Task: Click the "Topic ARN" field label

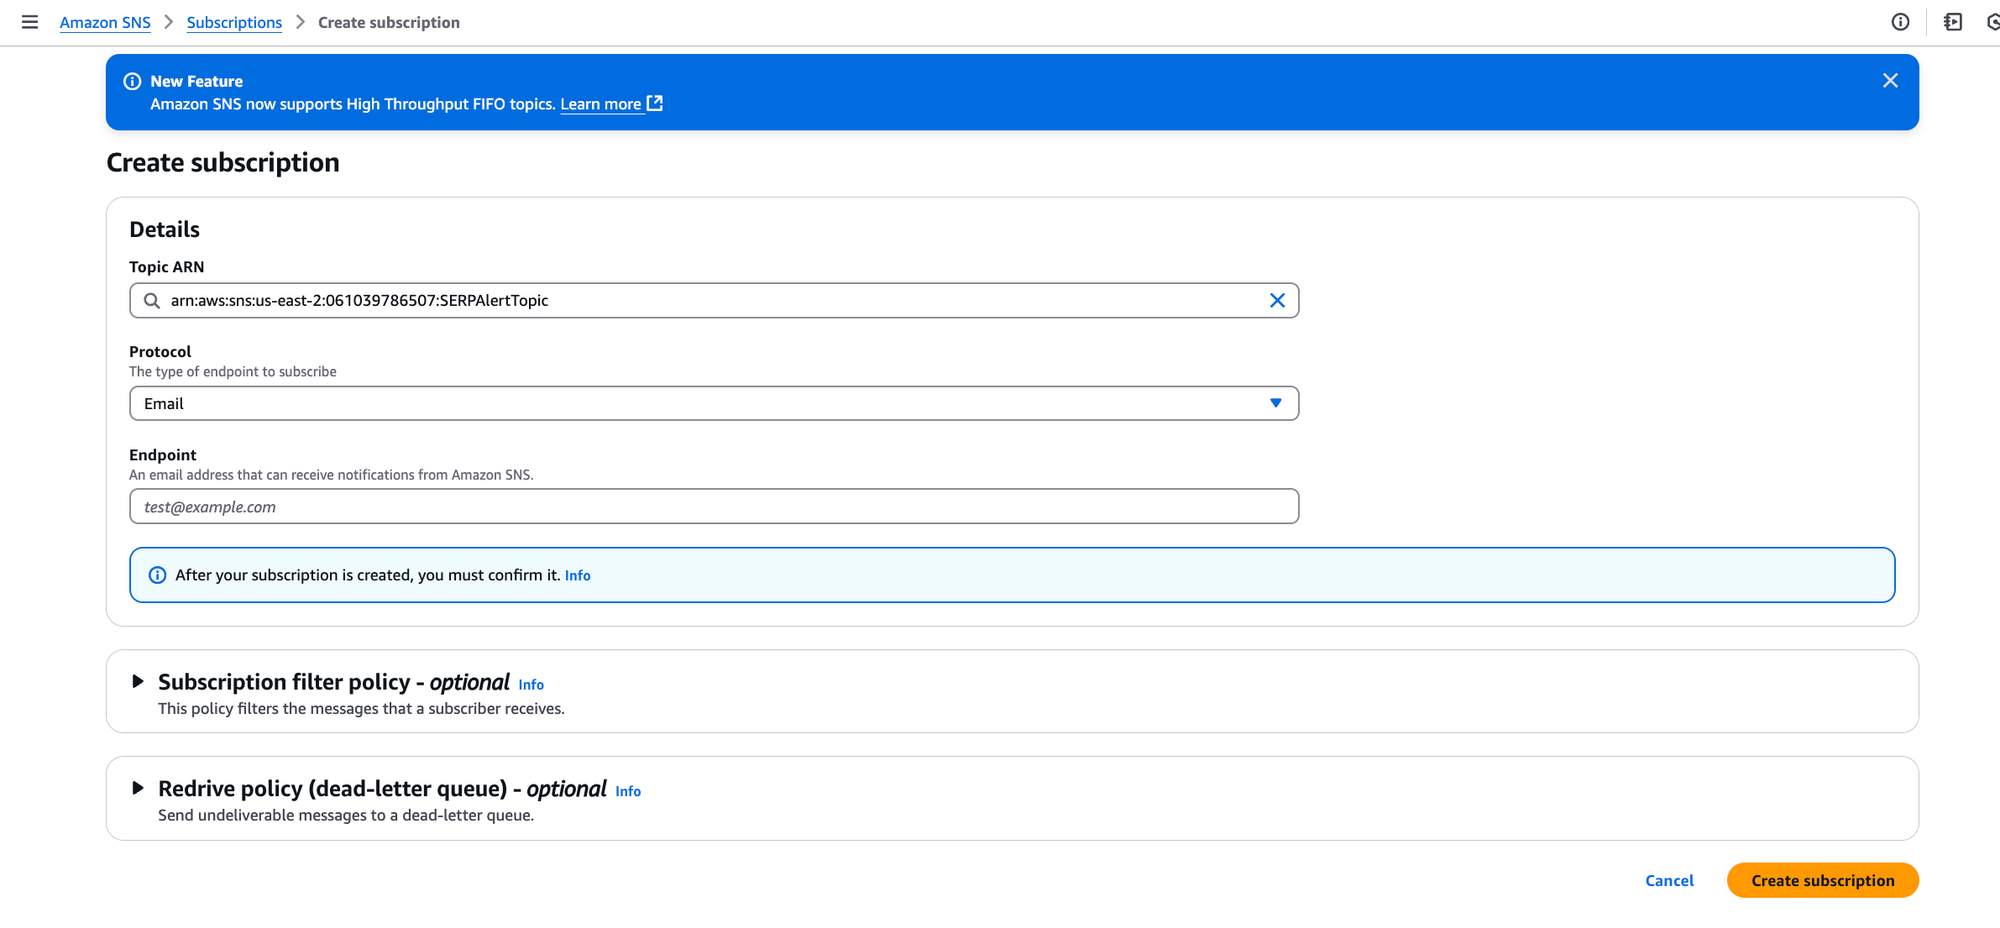Action: (166, 267)
